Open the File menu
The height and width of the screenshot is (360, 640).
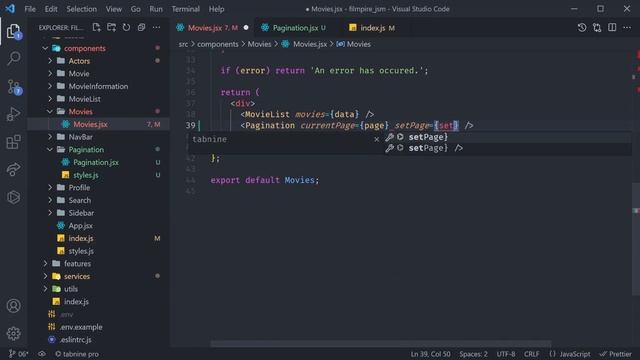(30, 9)
